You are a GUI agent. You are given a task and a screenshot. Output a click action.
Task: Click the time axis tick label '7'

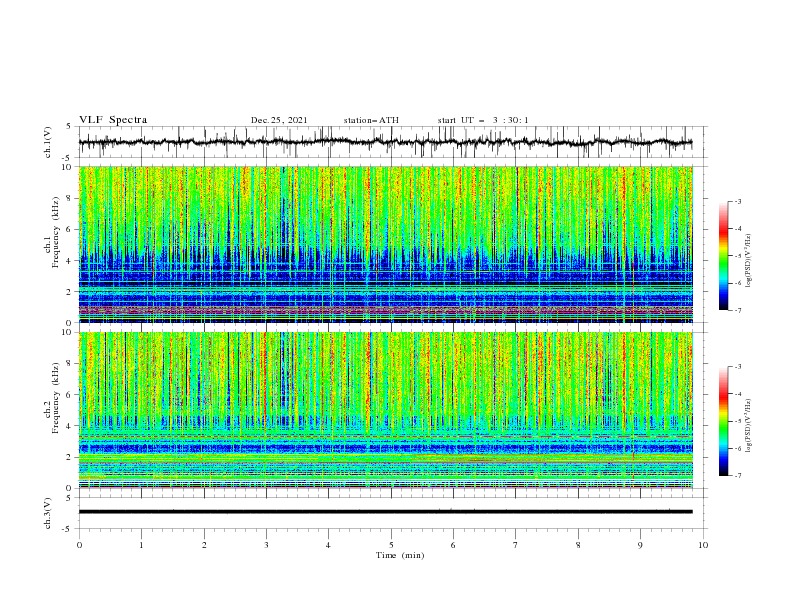coord(516,545)
